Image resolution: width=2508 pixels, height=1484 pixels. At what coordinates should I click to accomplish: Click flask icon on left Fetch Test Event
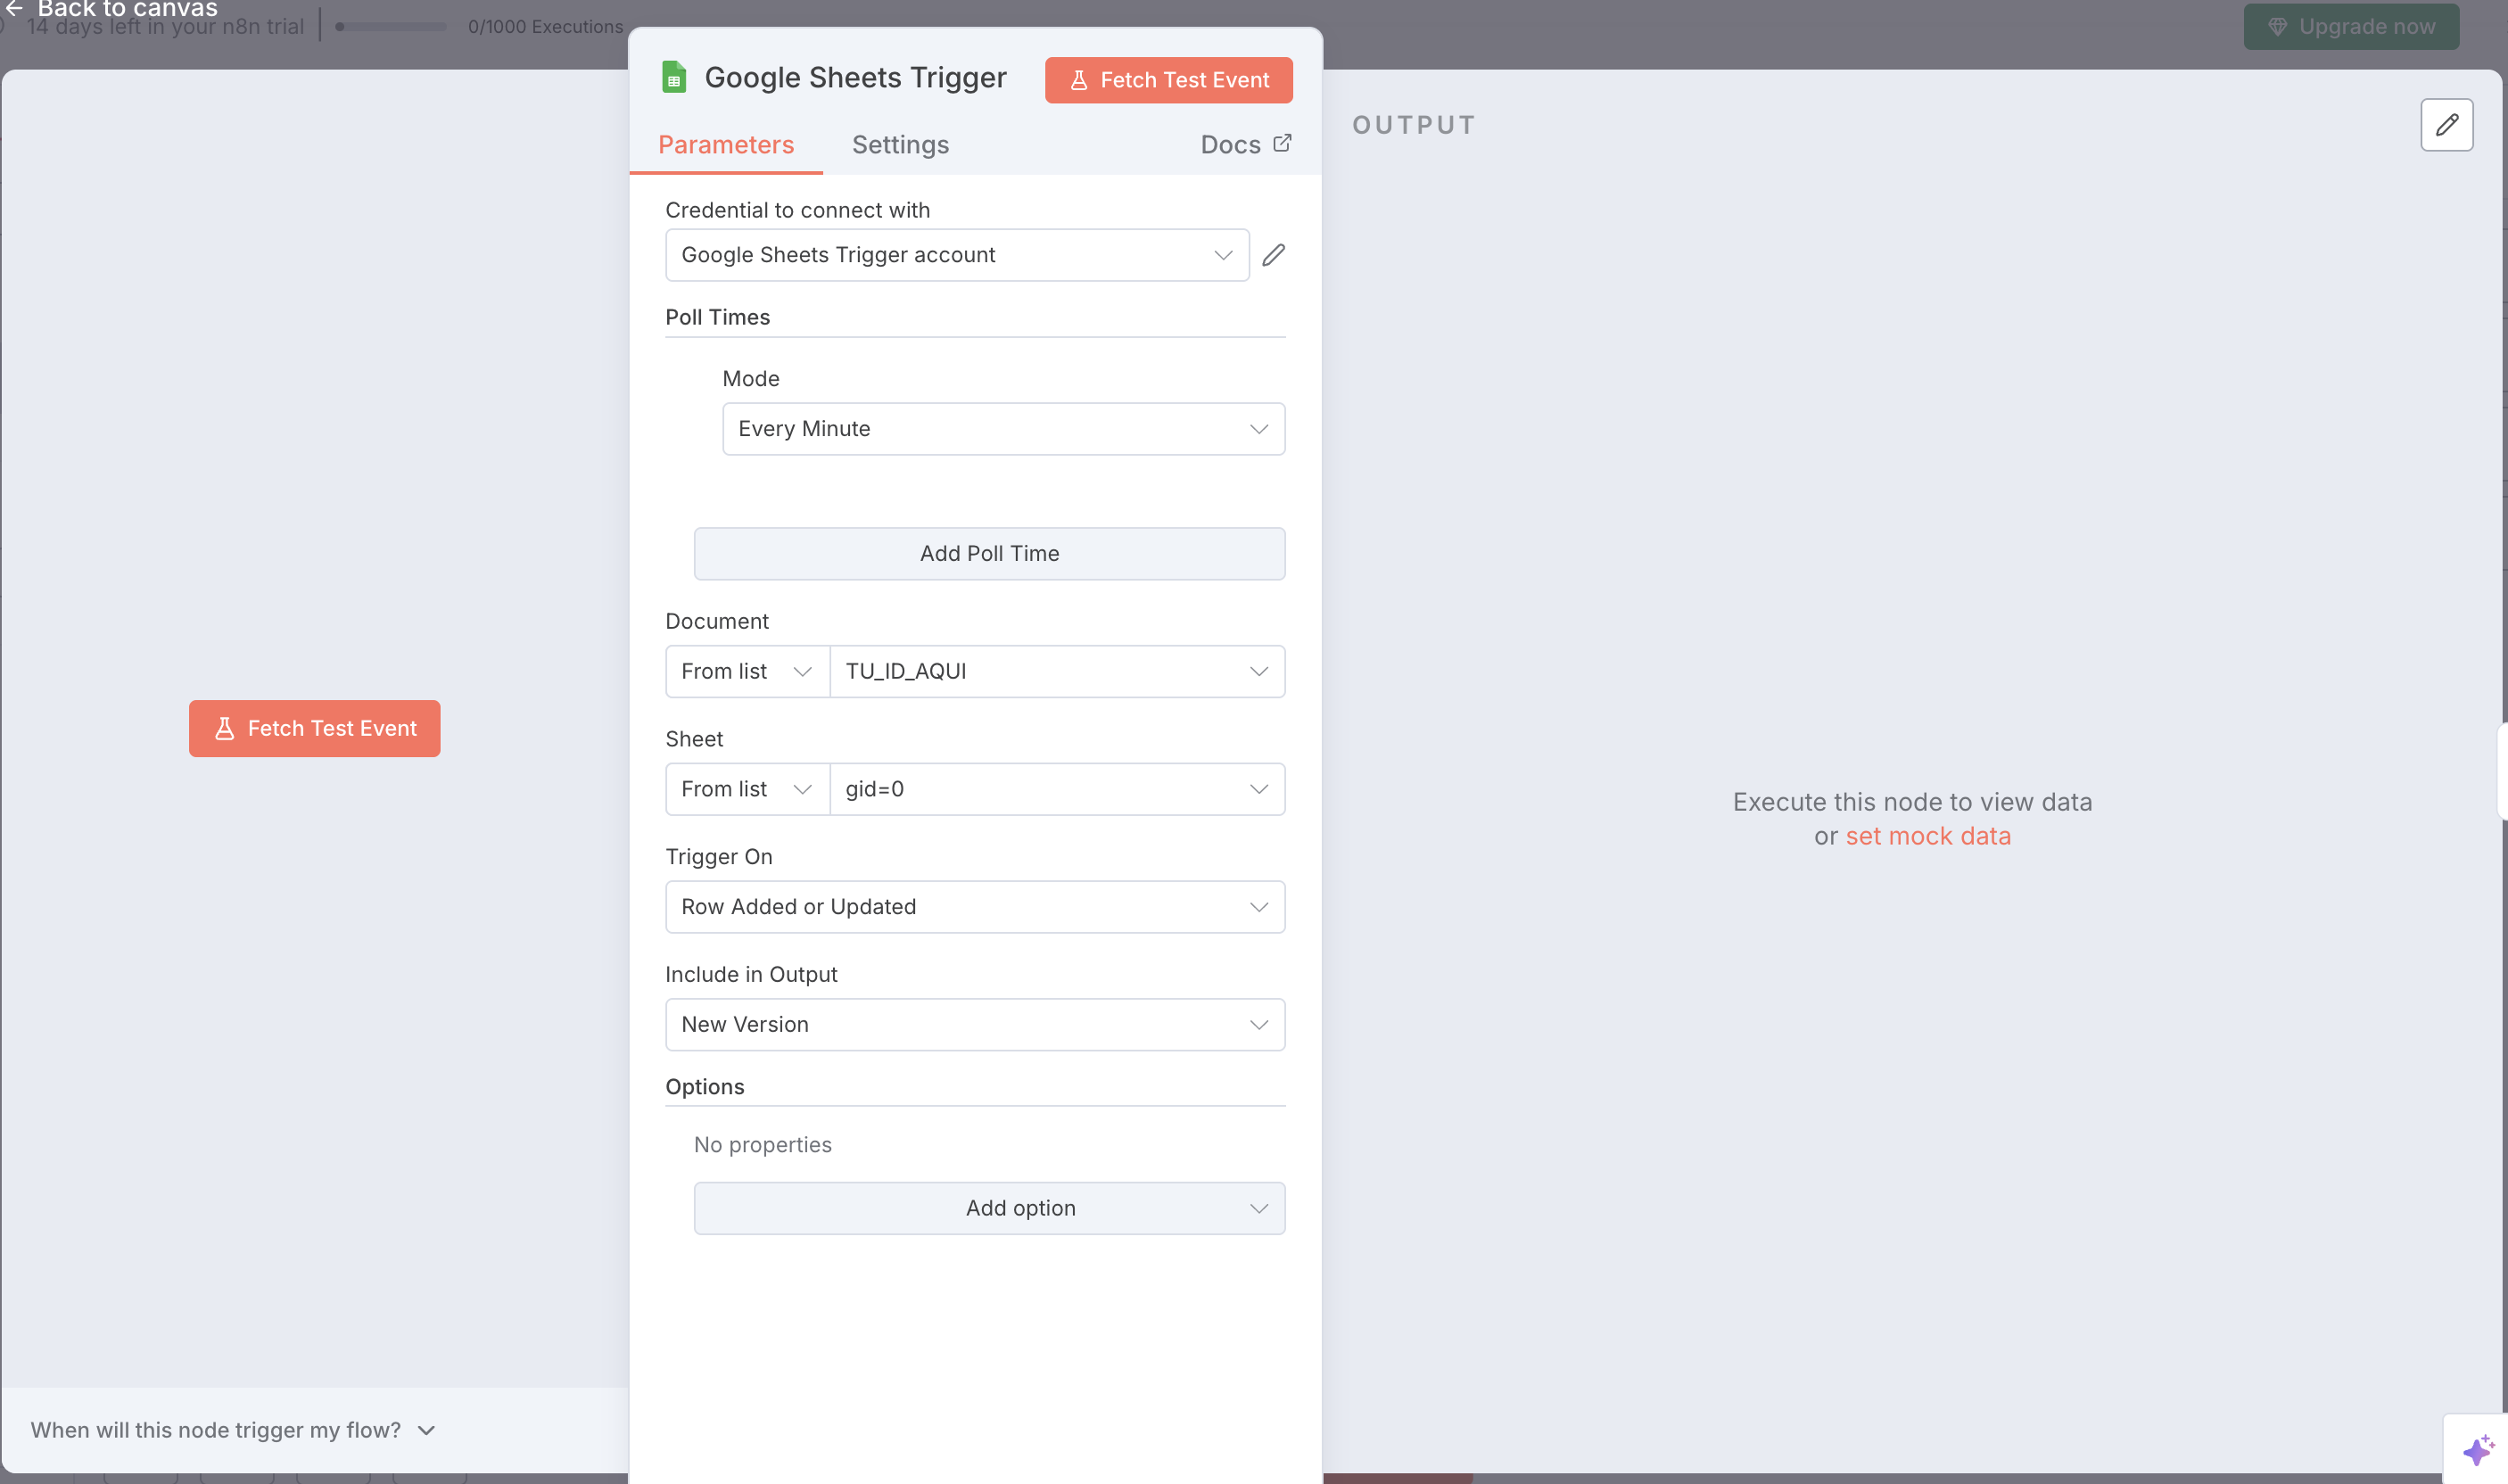[x=225, y=728]
